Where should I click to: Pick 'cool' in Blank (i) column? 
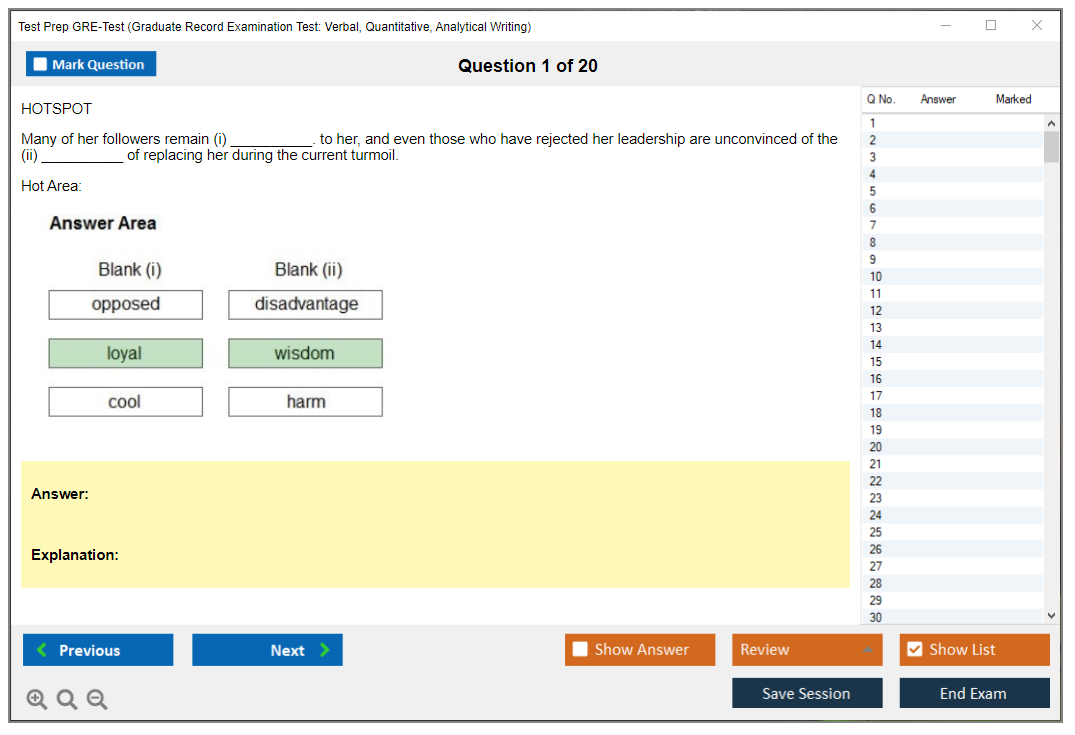(x=126, y=402)
